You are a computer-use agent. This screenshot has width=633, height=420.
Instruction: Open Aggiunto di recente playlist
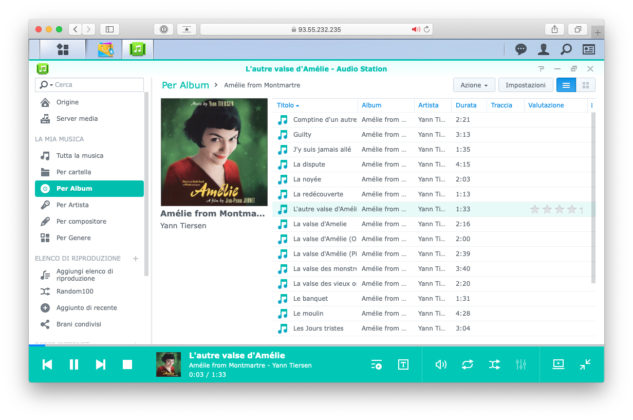tap(89, 308)
